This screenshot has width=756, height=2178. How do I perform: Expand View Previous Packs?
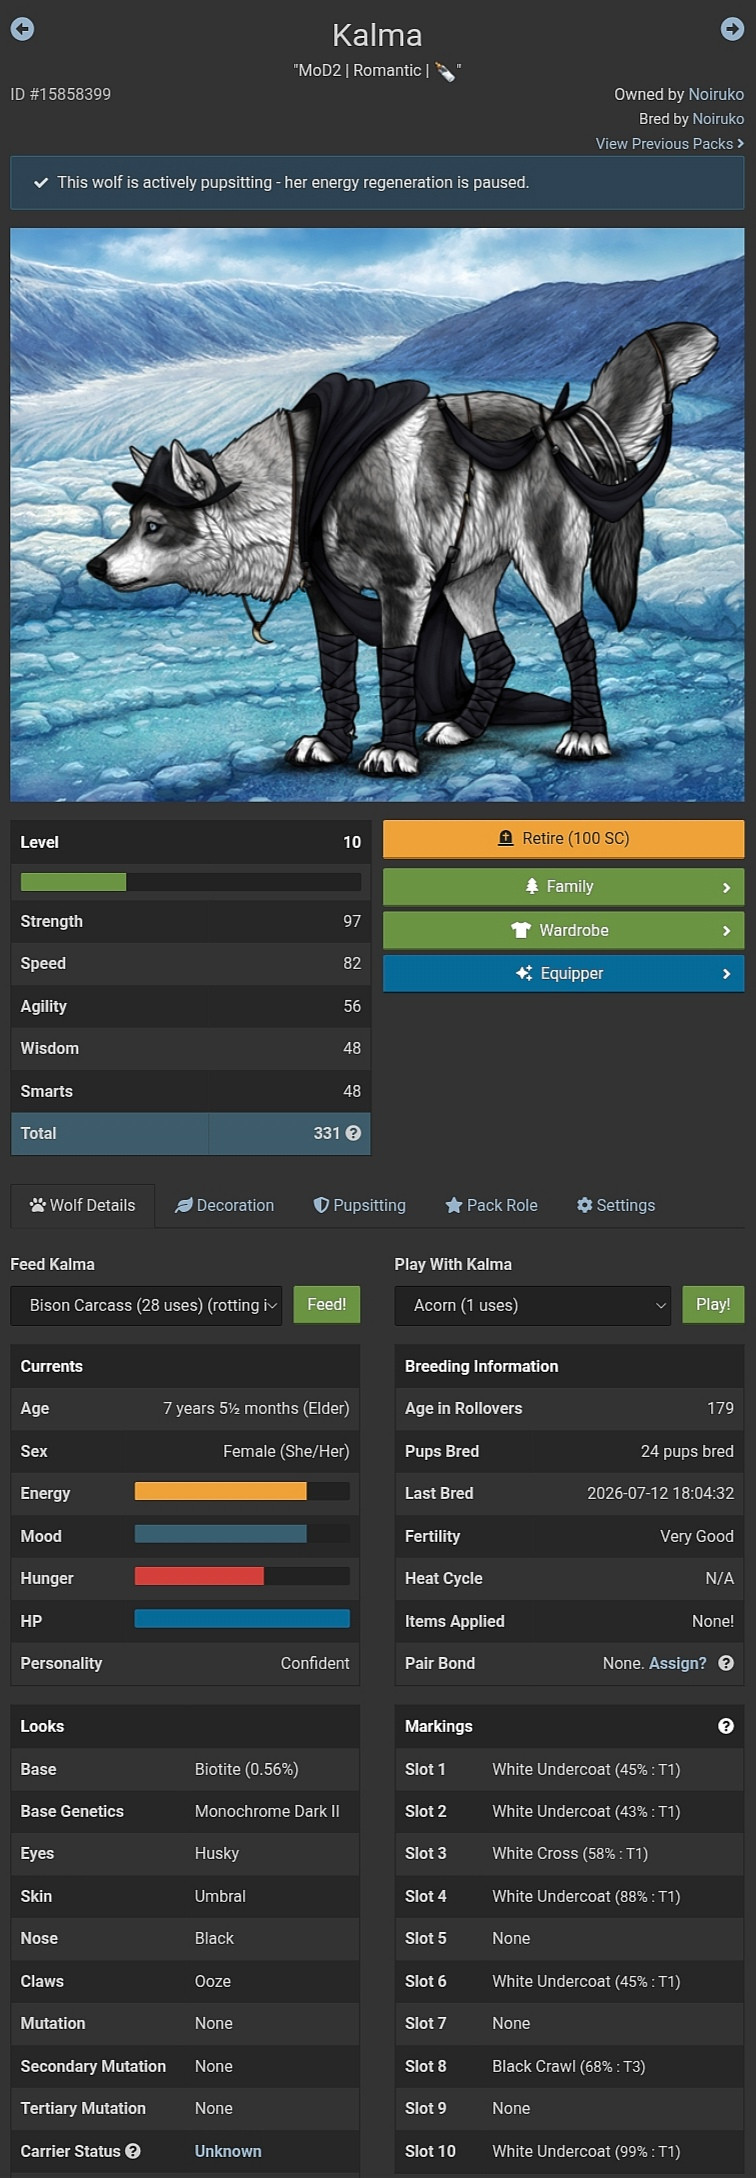(670, 144)
